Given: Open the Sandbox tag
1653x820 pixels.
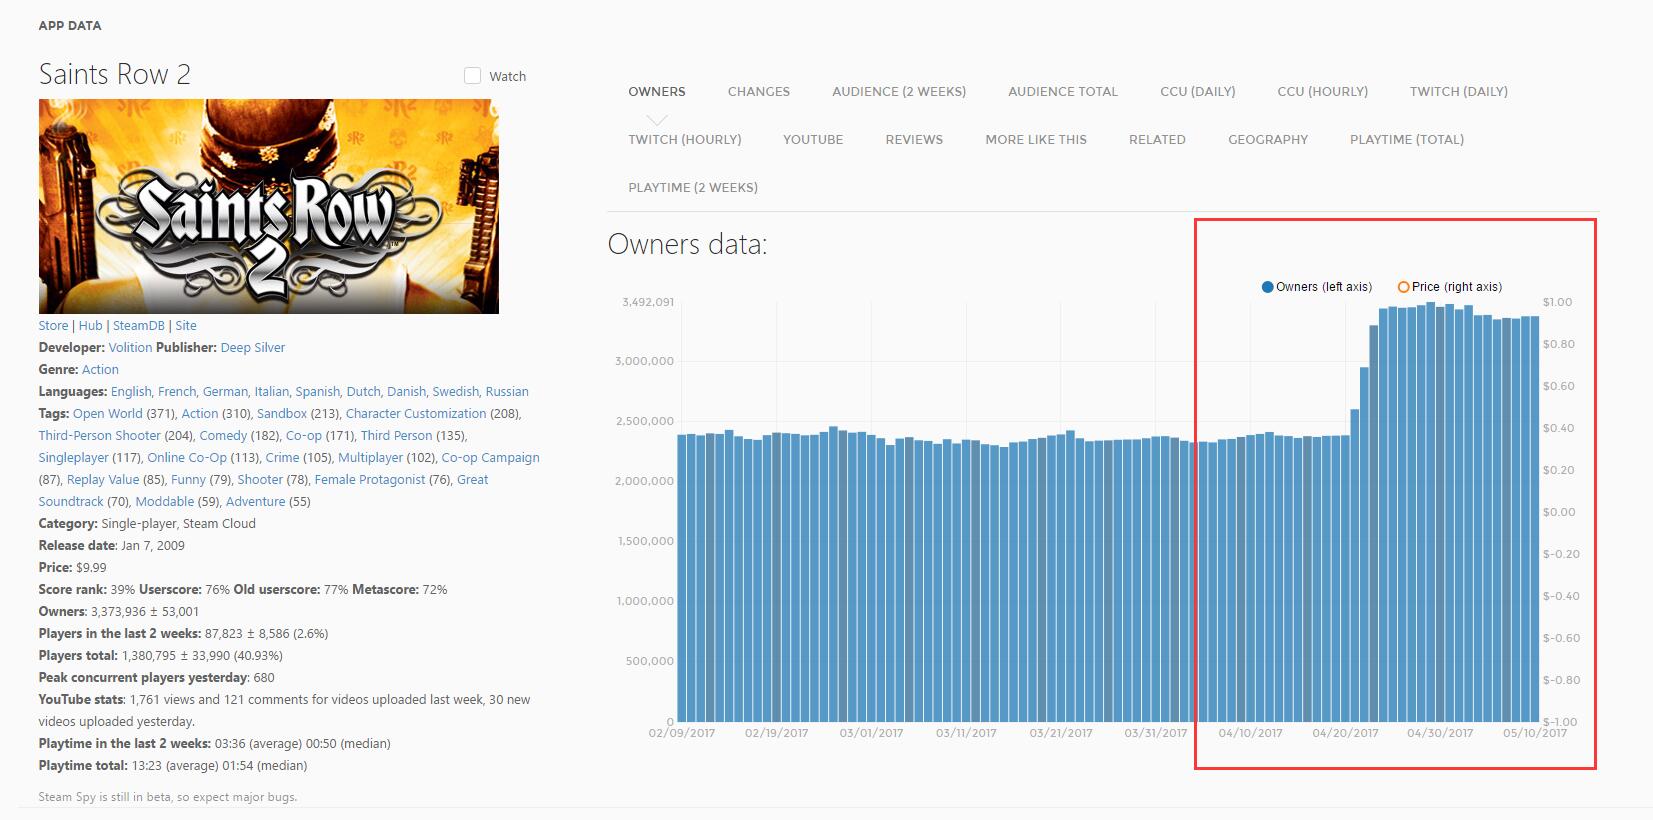Looking at the screenshot, I should point(282,413).
